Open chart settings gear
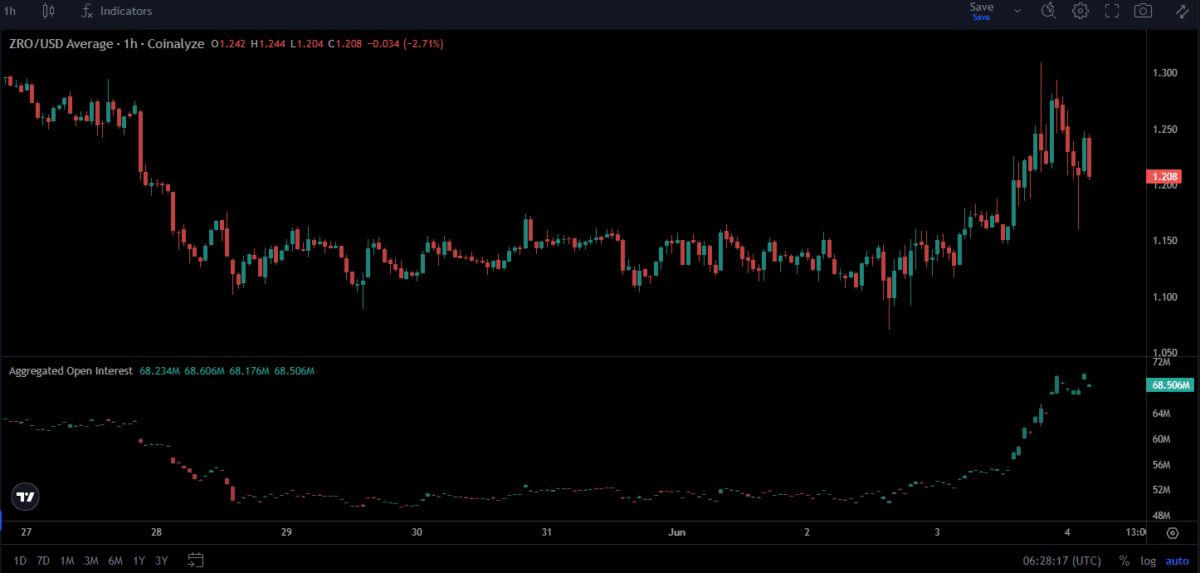Screen dimensions: 1200x573 click(1080, 11)
